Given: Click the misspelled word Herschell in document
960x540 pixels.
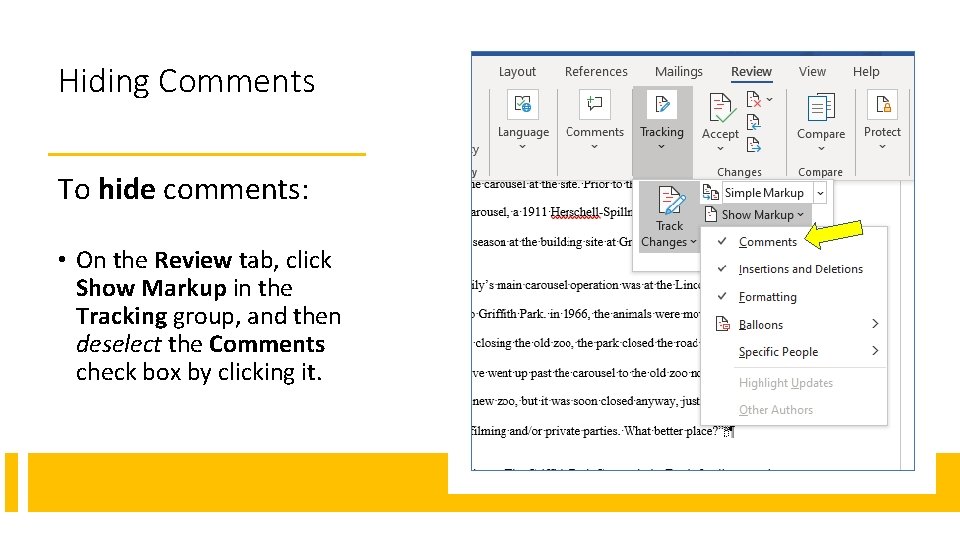Looking at the screenshot, I should (x=575, y=212).
